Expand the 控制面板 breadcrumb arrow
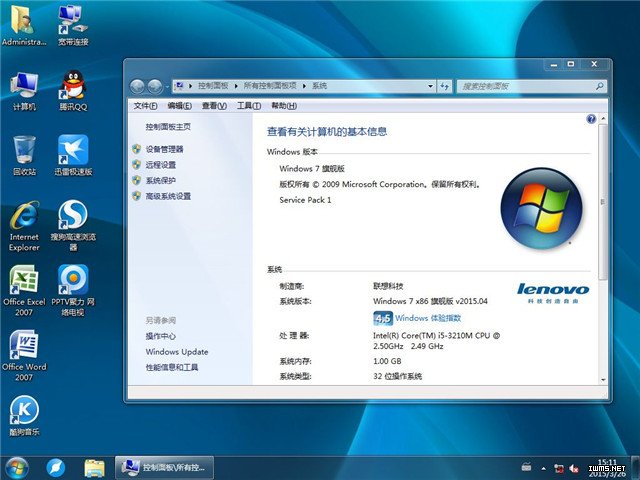Viewport: 640px width, 480px height. 236,86
